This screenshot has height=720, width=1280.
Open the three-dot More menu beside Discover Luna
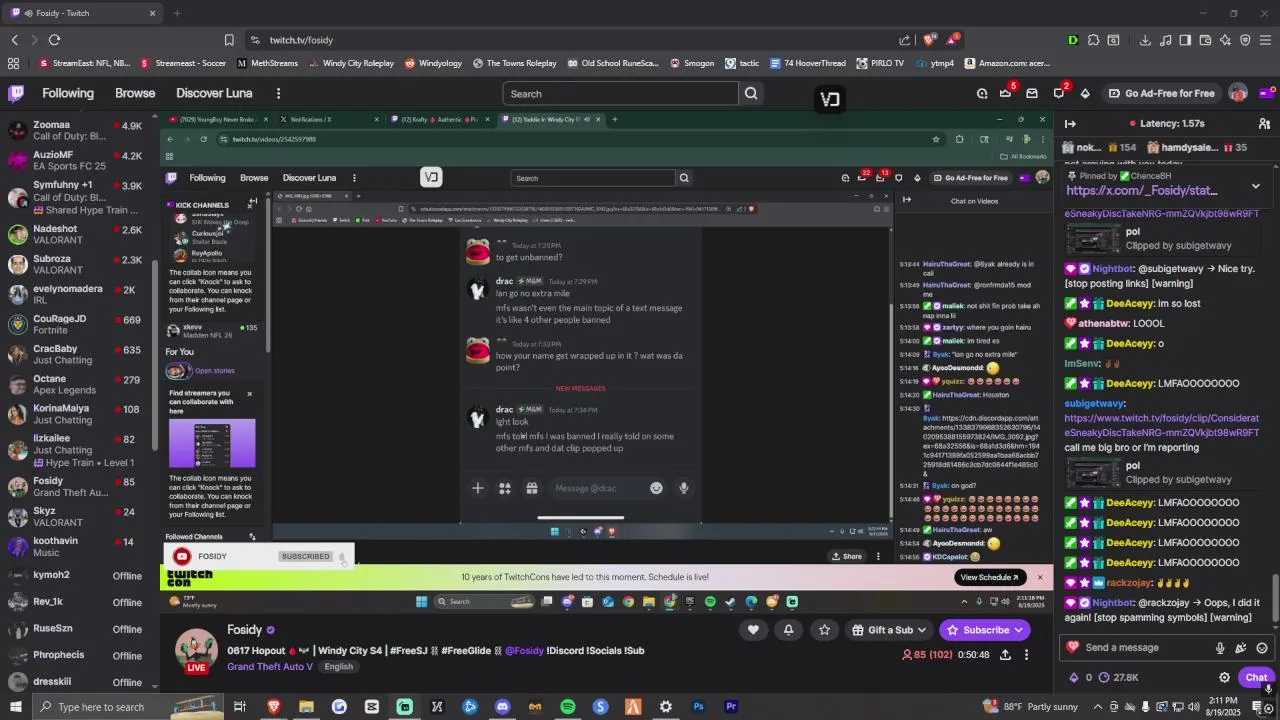(278, 93)
